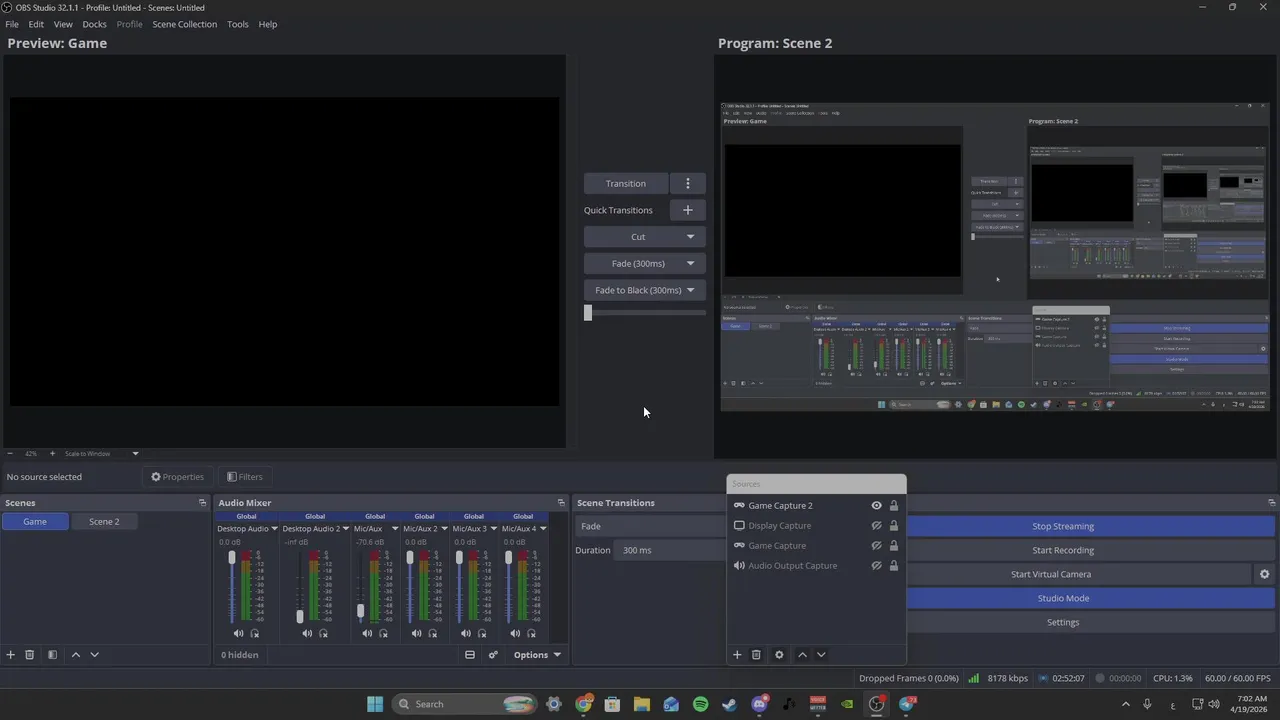Viewport: 1280px width, 720px height.
Task: Zoom in preview with plus icon
Action: coord(52,454)
